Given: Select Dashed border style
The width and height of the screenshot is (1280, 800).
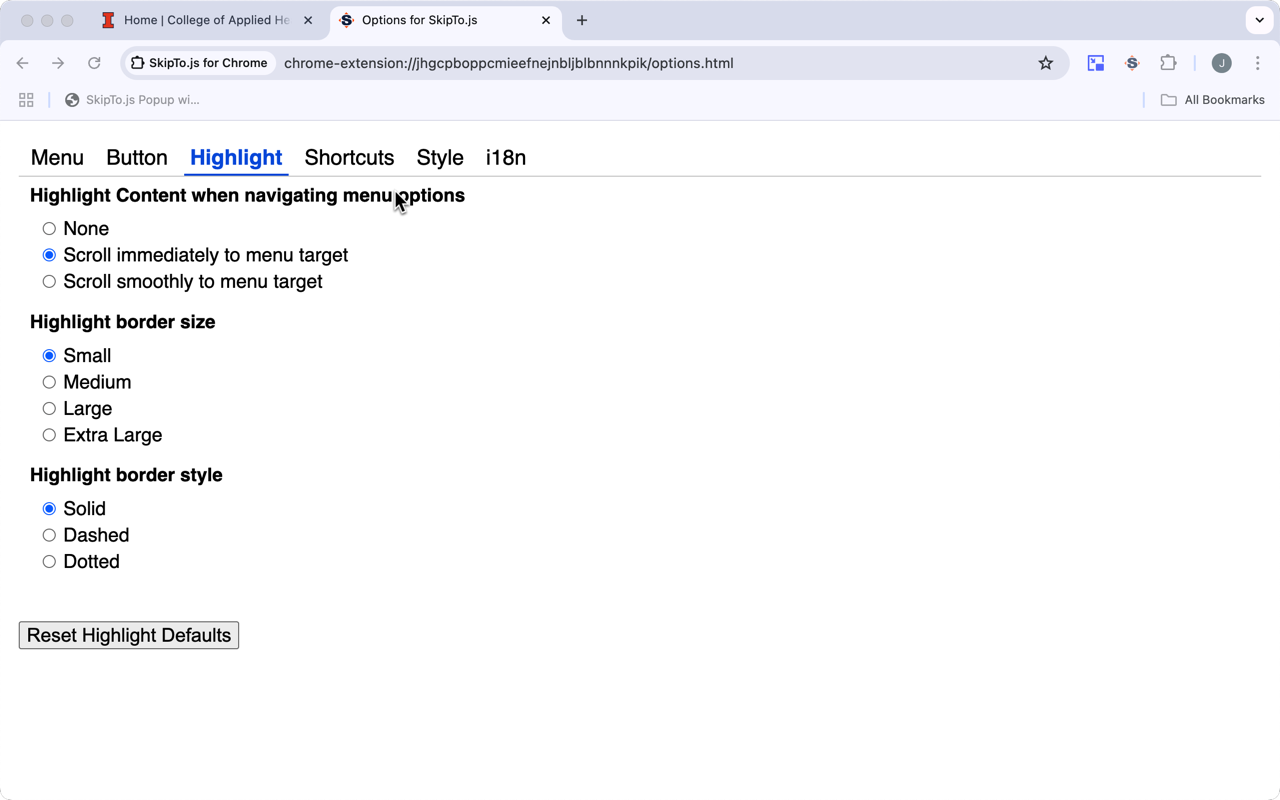Looking at the screenshot, I should 49,535.
